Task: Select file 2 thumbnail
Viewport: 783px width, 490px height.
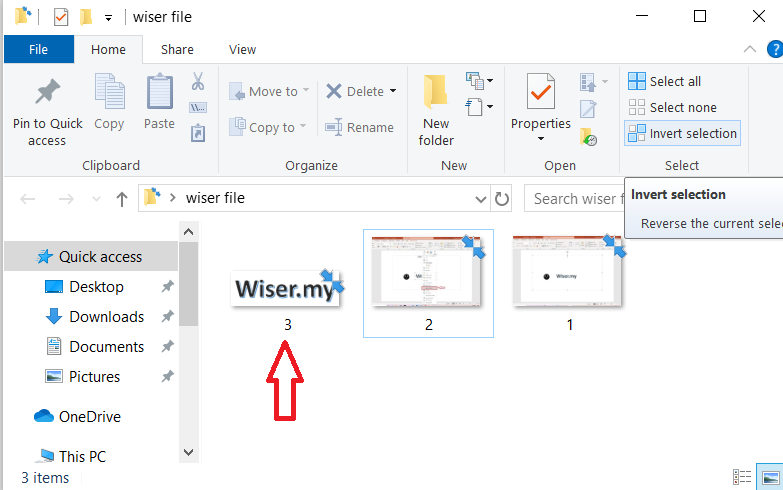Action: point(428,283)
